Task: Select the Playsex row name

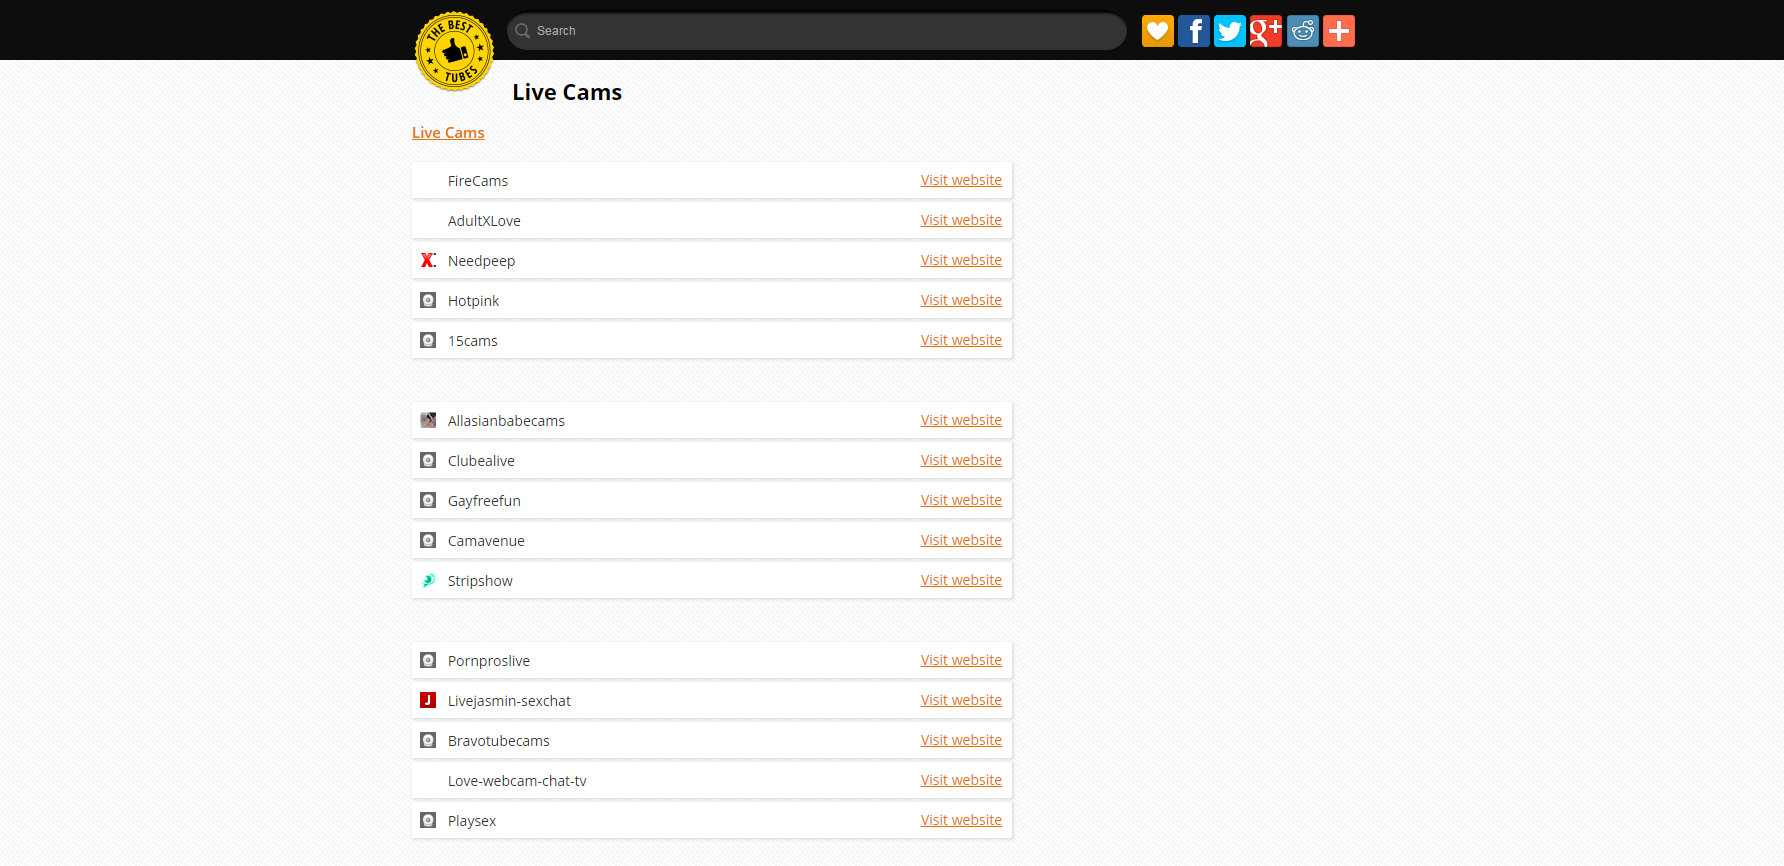Action: click(472, 821)
